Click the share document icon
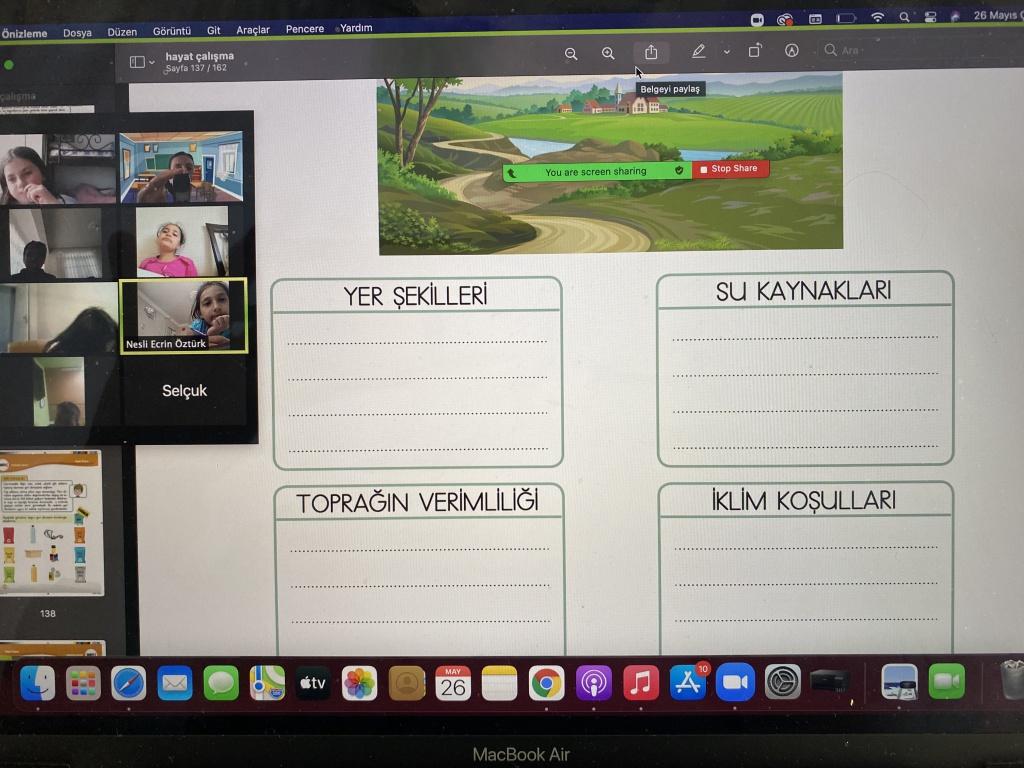Image resolution: width=1024 pixels, height=768 pixels. pyautogui.click(x=651, y=53)
